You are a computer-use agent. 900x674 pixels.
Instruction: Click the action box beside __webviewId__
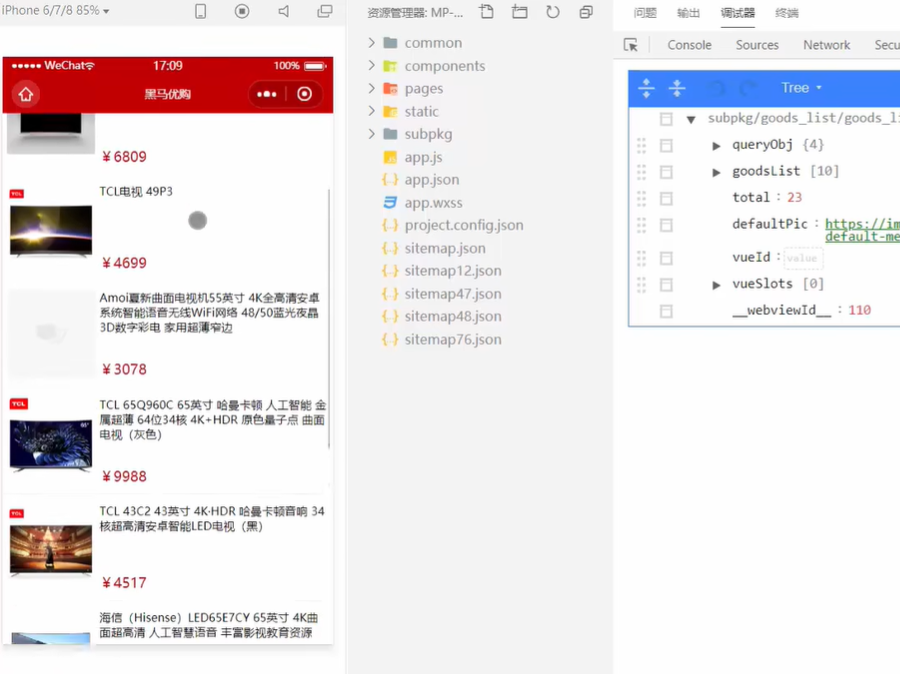(666, 311)
